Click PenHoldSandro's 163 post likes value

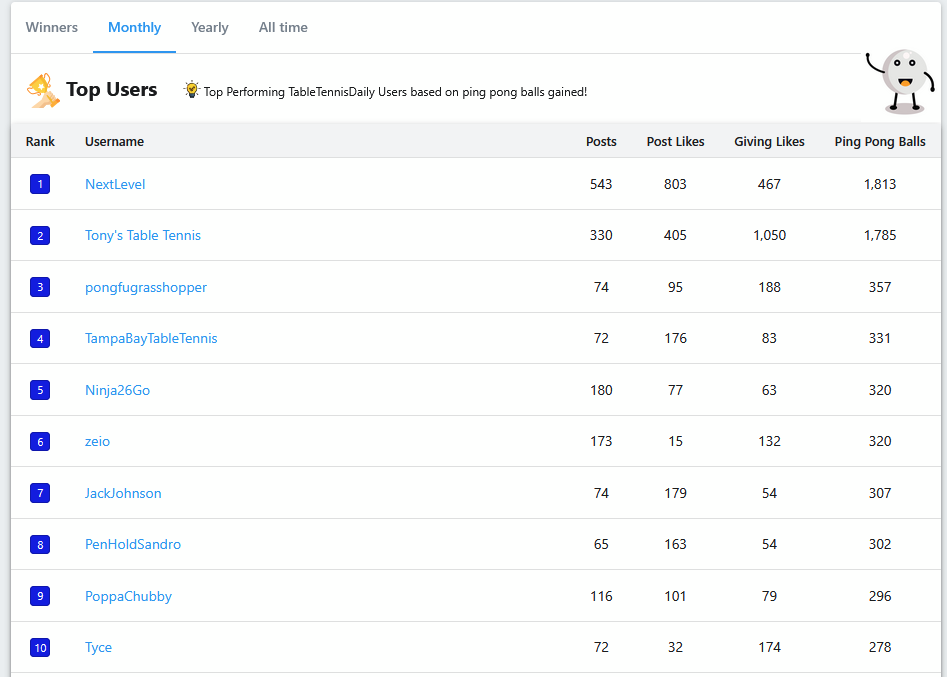pos(675,545)
